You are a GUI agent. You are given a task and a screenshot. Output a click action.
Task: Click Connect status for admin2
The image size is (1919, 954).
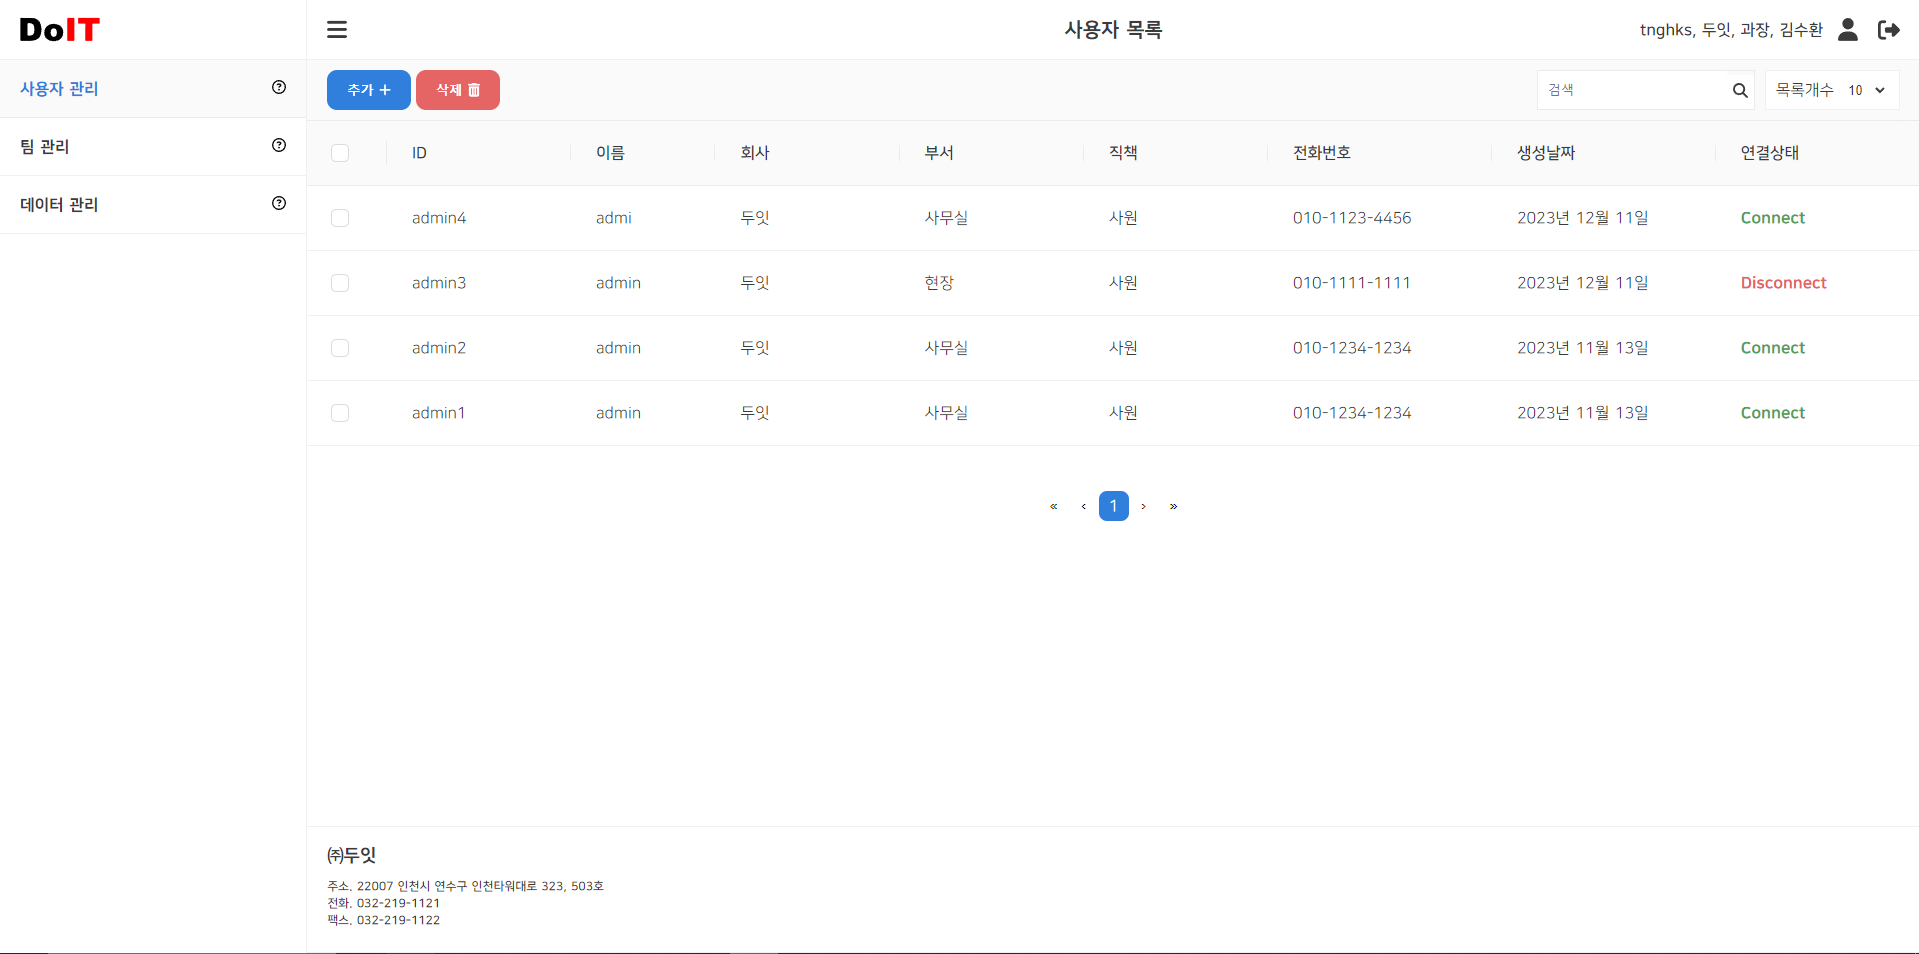(x=1772, y=348)
